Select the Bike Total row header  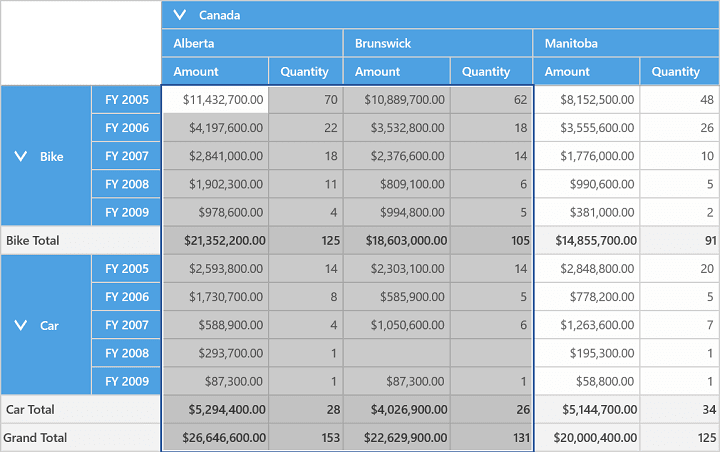tap(81, 240)
